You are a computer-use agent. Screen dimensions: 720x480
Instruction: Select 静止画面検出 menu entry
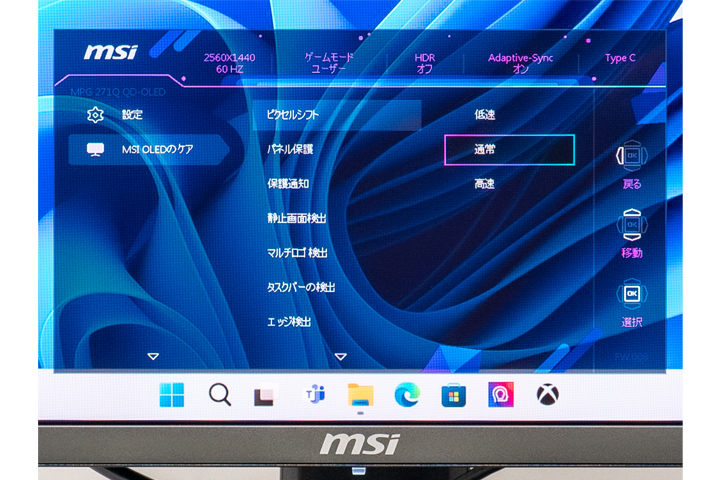pyautogui.click(x=297, y=218)
